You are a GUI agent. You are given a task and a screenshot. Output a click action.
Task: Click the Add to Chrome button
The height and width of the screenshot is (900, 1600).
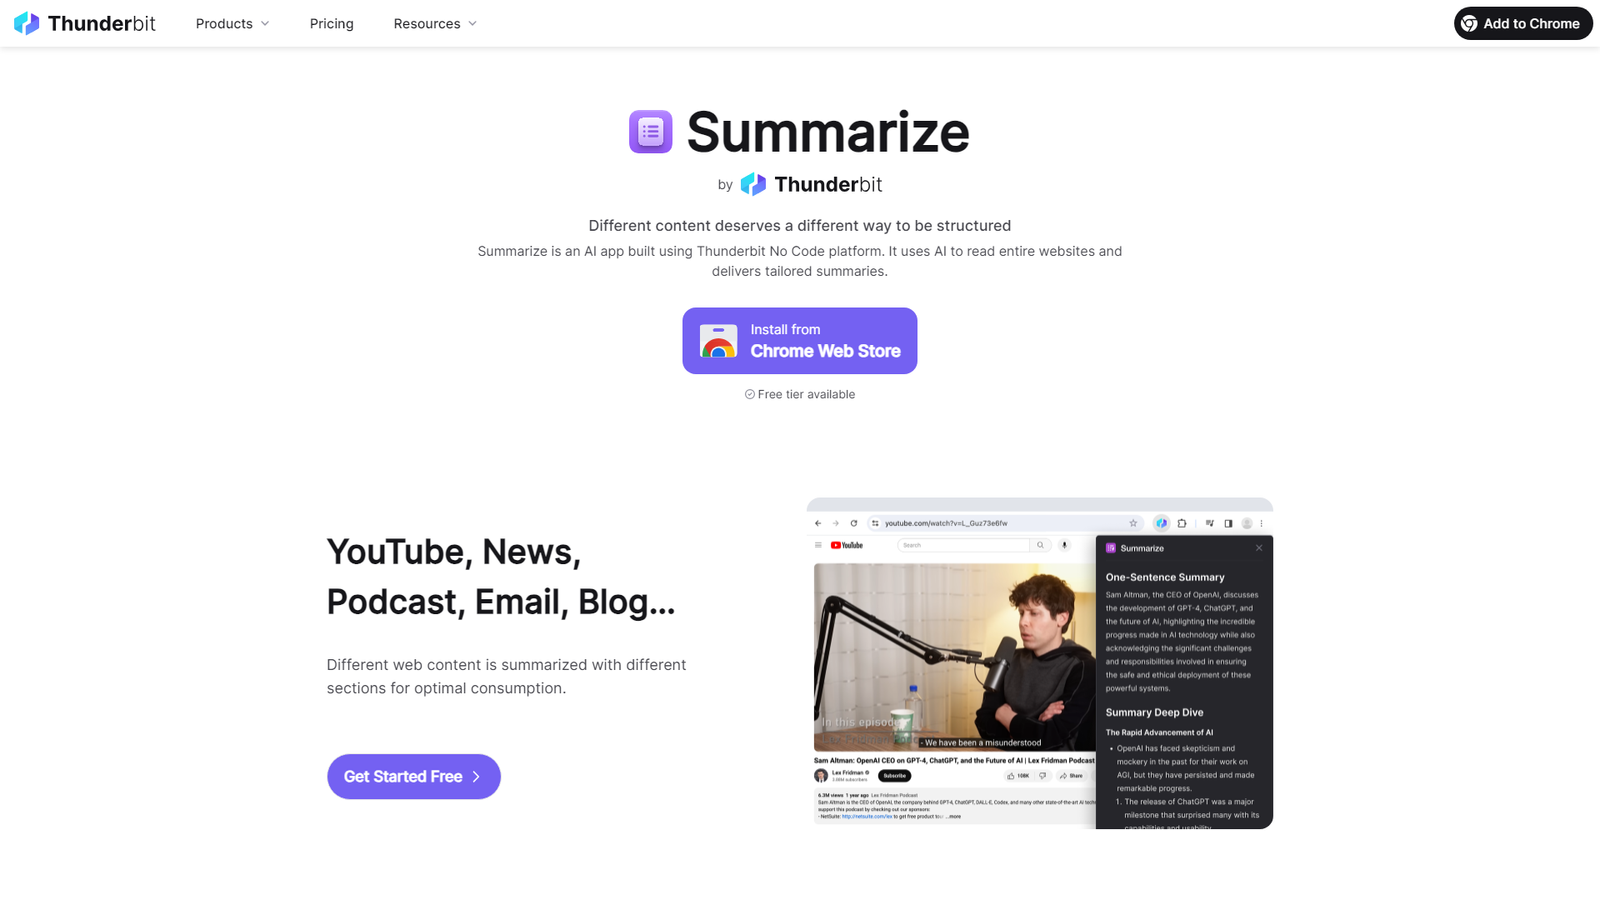click(x=1523, y=23)
